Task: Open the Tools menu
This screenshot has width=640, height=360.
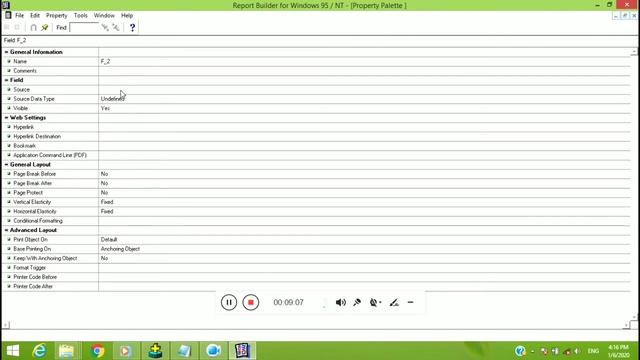Action: [x=80, y=15]
